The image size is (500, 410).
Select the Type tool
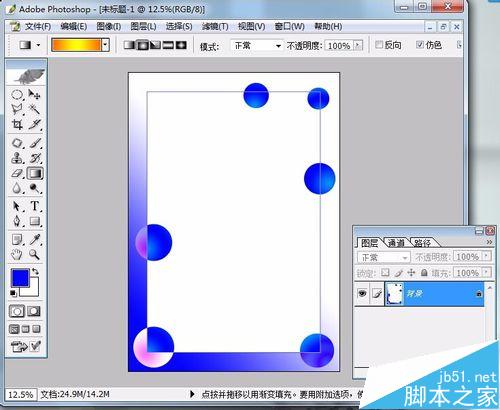tap(34, 207)
